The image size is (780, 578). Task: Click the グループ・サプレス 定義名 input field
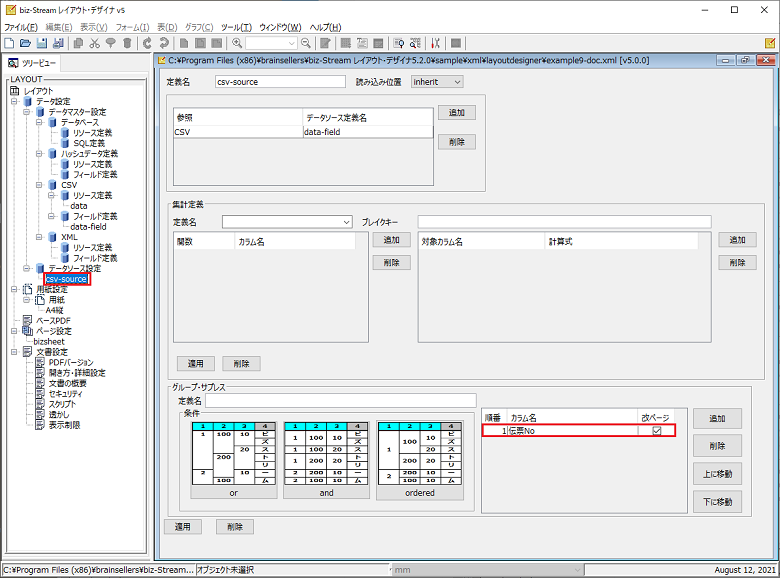tap(341, 400)
